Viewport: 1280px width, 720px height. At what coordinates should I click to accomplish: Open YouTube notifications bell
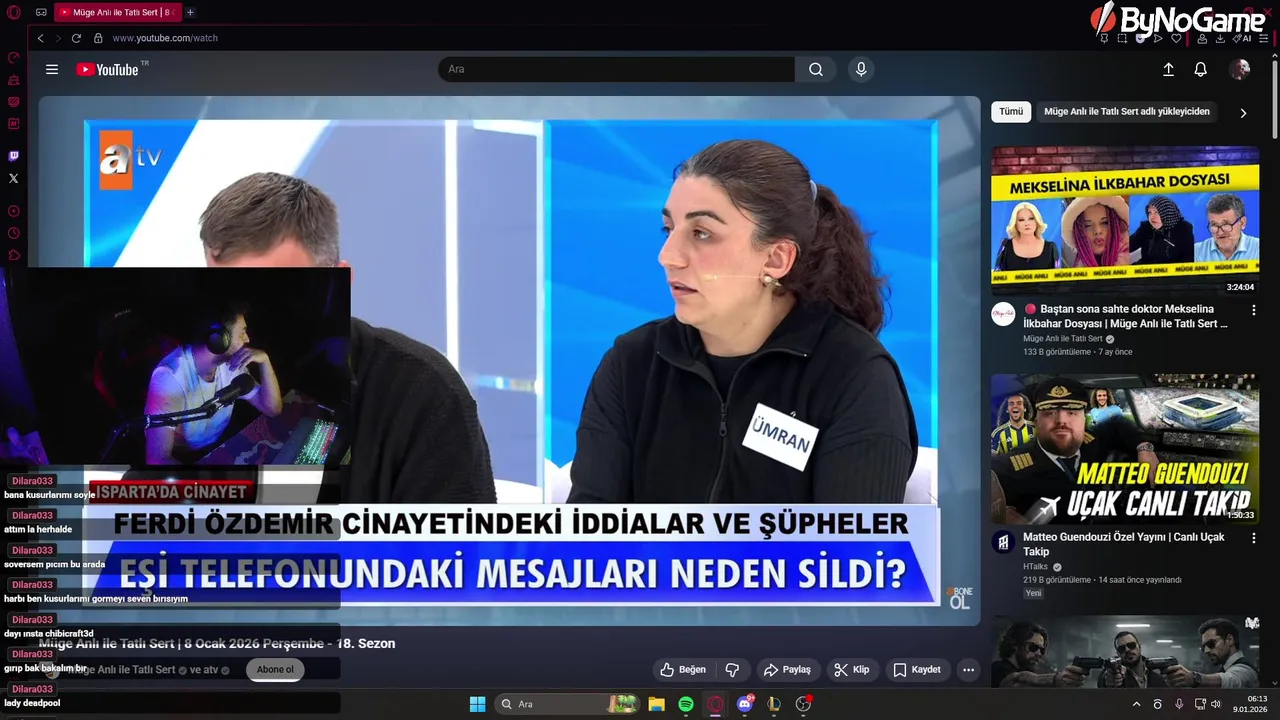pyautogui.click(x=1201, y=69)
